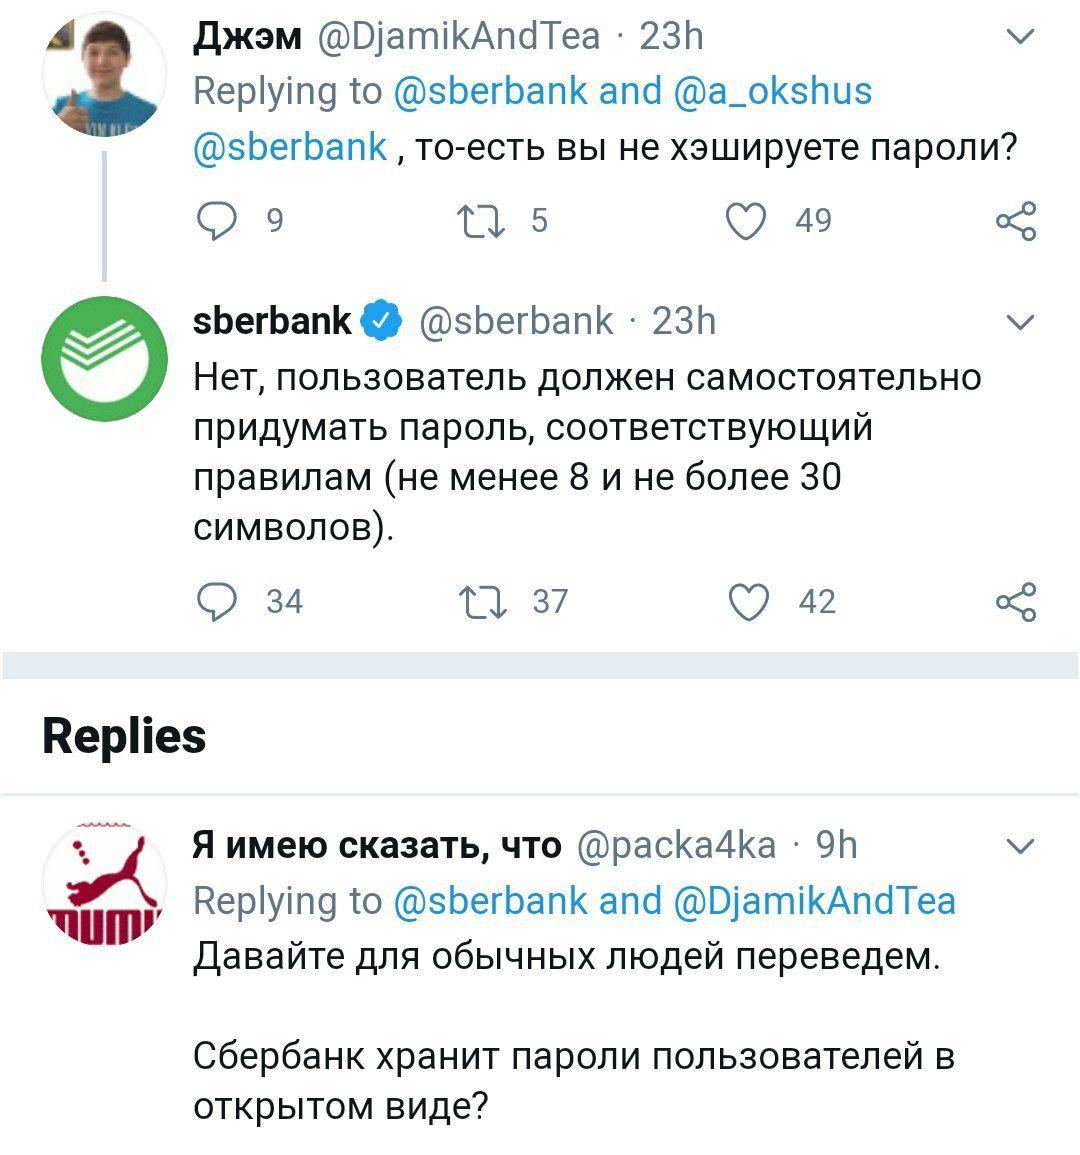Click the sberbank account name
Screen dimensions: 1080x1155
(x=271, y=321)
